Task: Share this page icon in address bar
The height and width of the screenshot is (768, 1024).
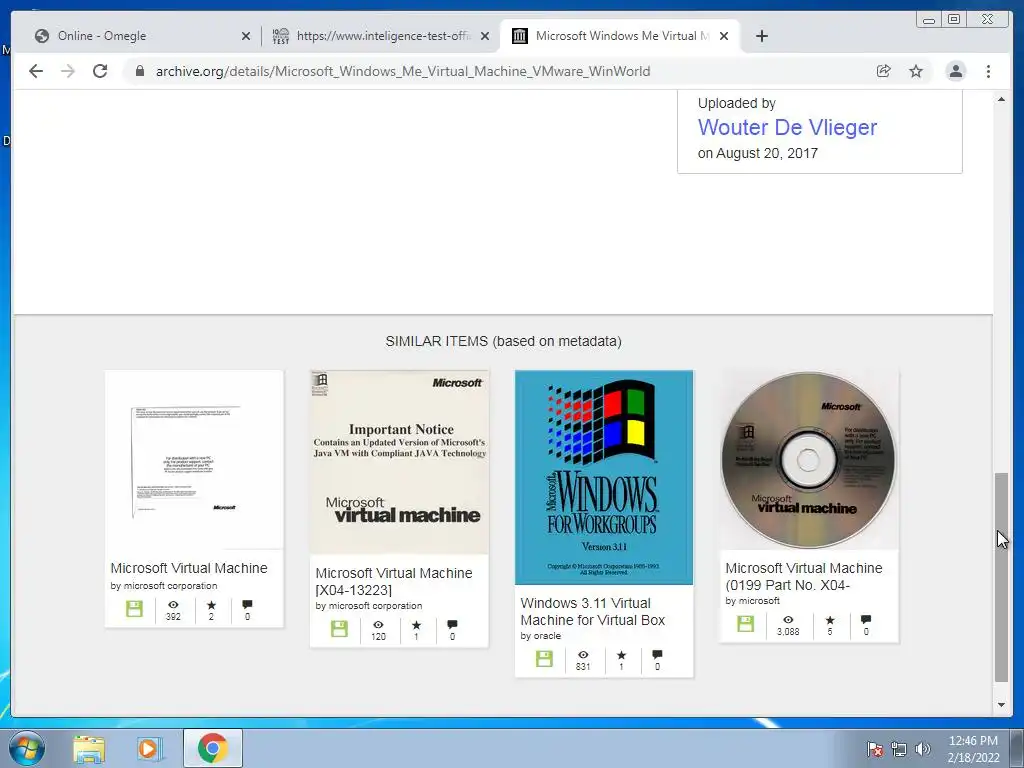Action: [884, 71]
